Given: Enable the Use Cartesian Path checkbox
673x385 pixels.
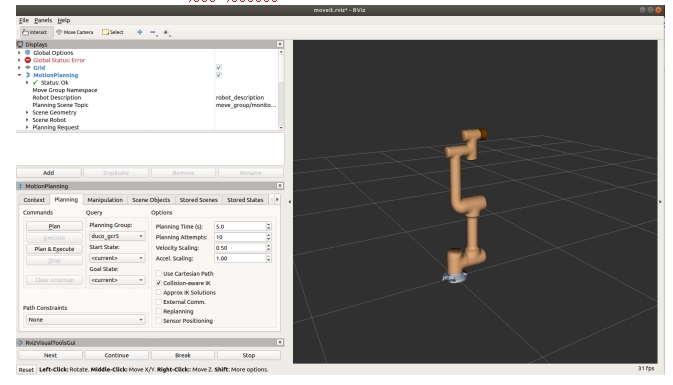Looking at the screenshot, I should tap(158, 273).
